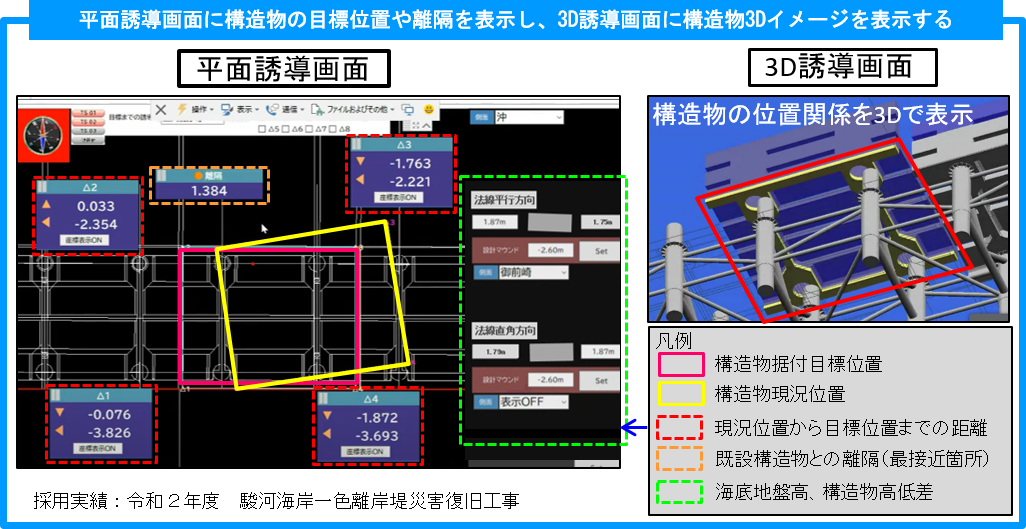Viewport: 1026px width, 529px height.
Task: Select the TS 02 button
Action: 88,122
